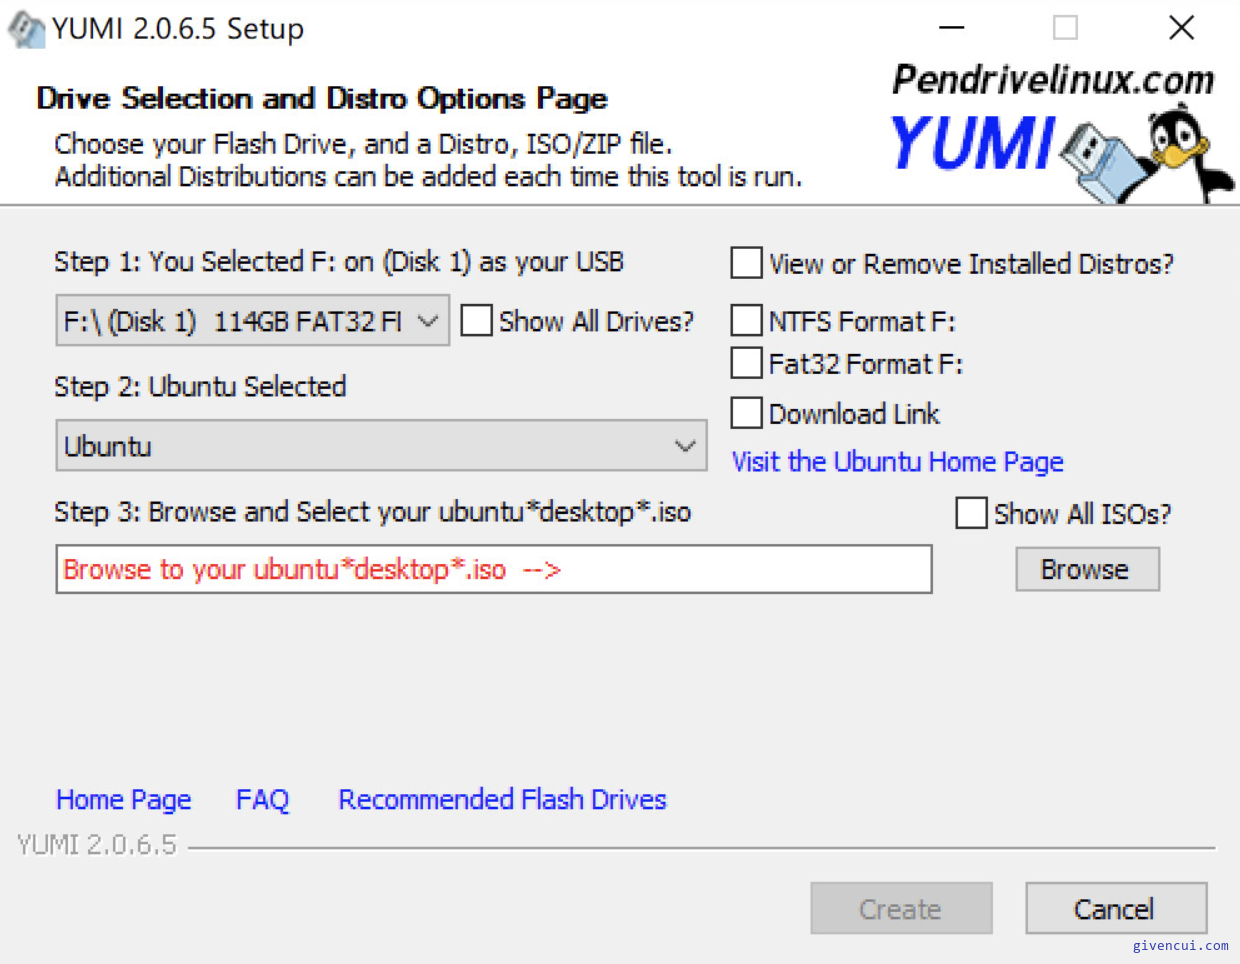Click the 'Step 3: Browse and Select' label

pyautogui.click(x=373, y=512)
